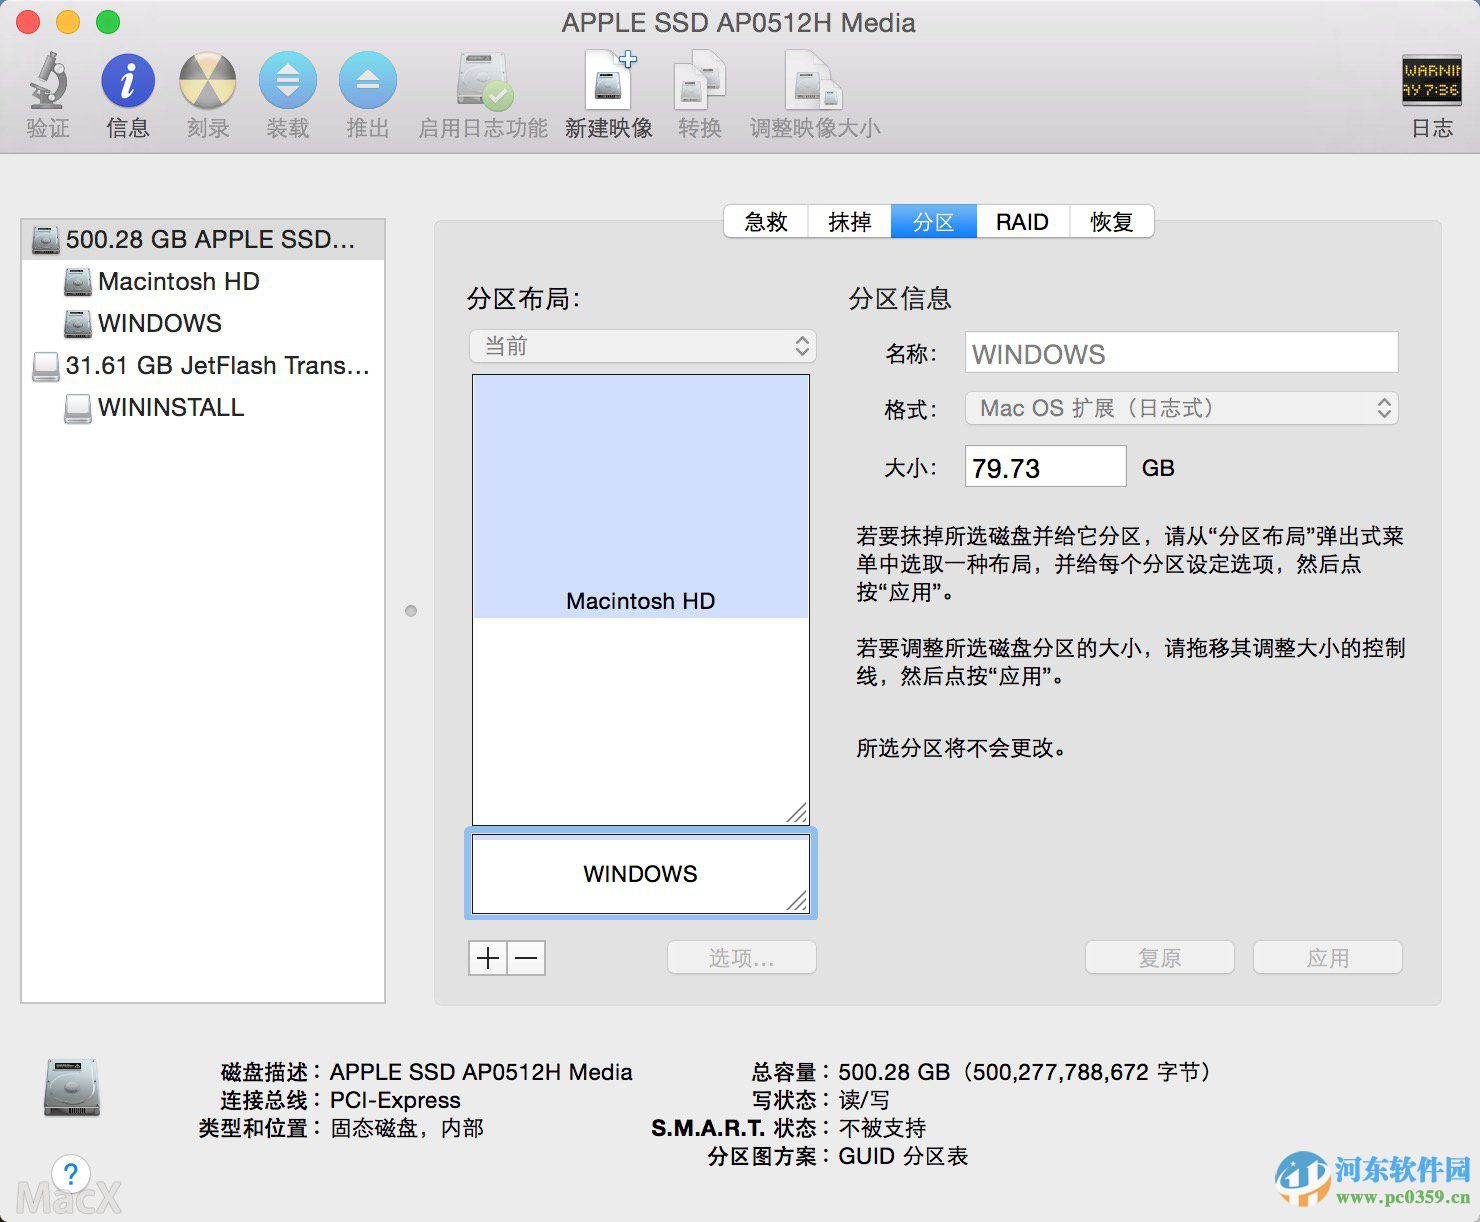This screenshot has height=1222, width=1480.
Task: Click the 应用 (Apply) button
Action: pos(1326,957)
